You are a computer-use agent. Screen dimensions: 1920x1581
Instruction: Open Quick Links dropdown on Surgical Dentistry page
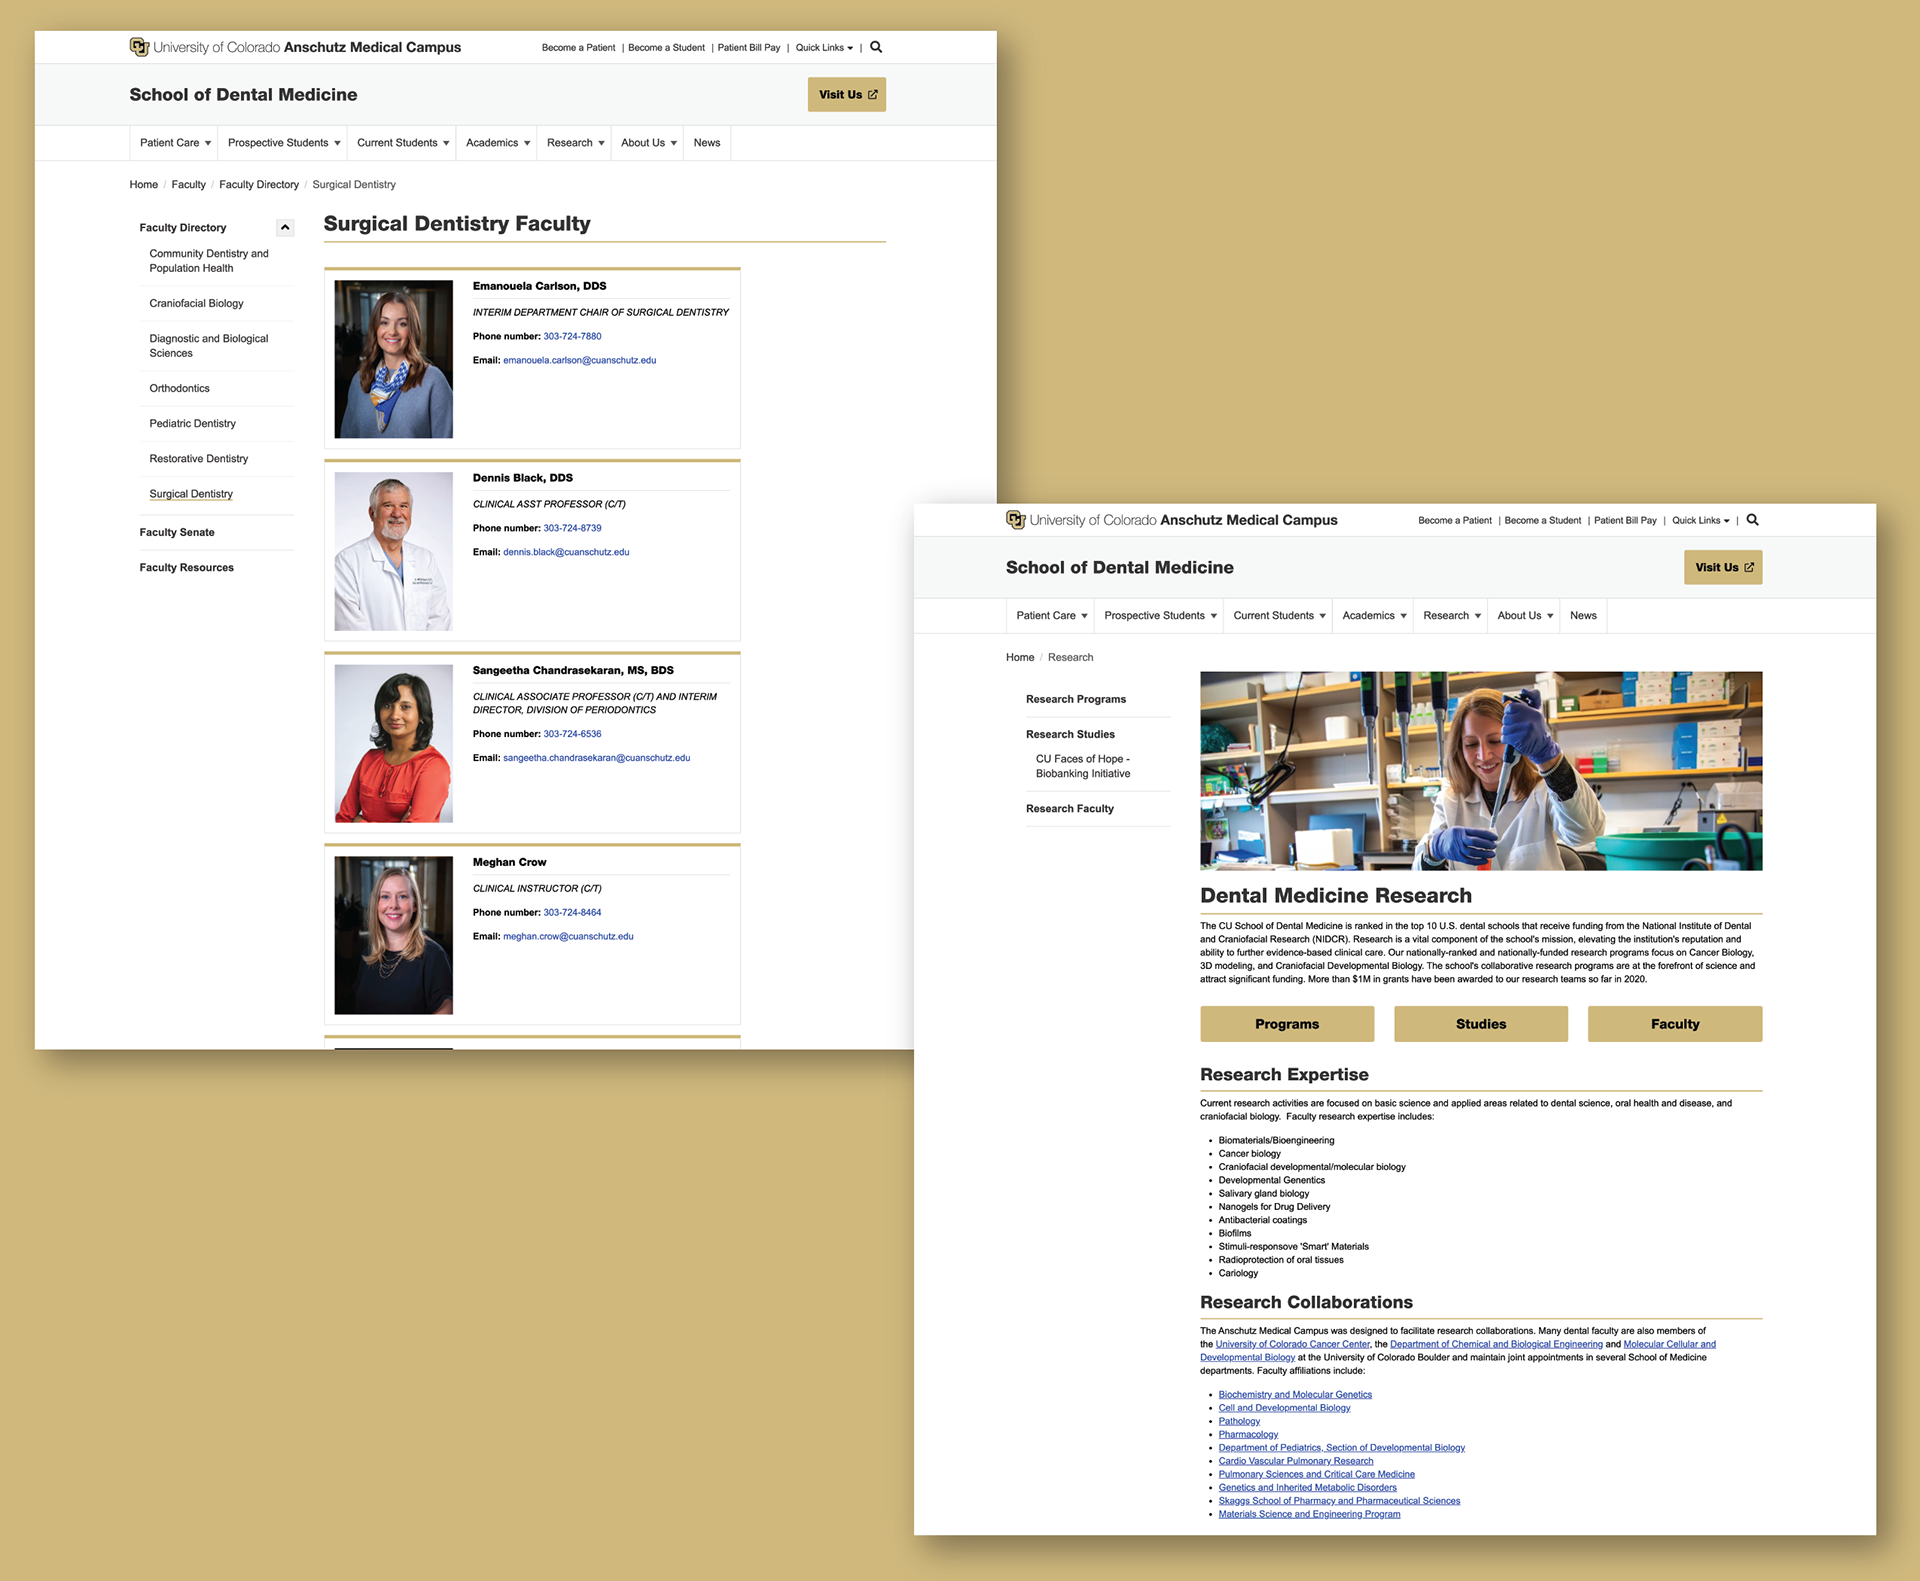click(x=824, y=48)
